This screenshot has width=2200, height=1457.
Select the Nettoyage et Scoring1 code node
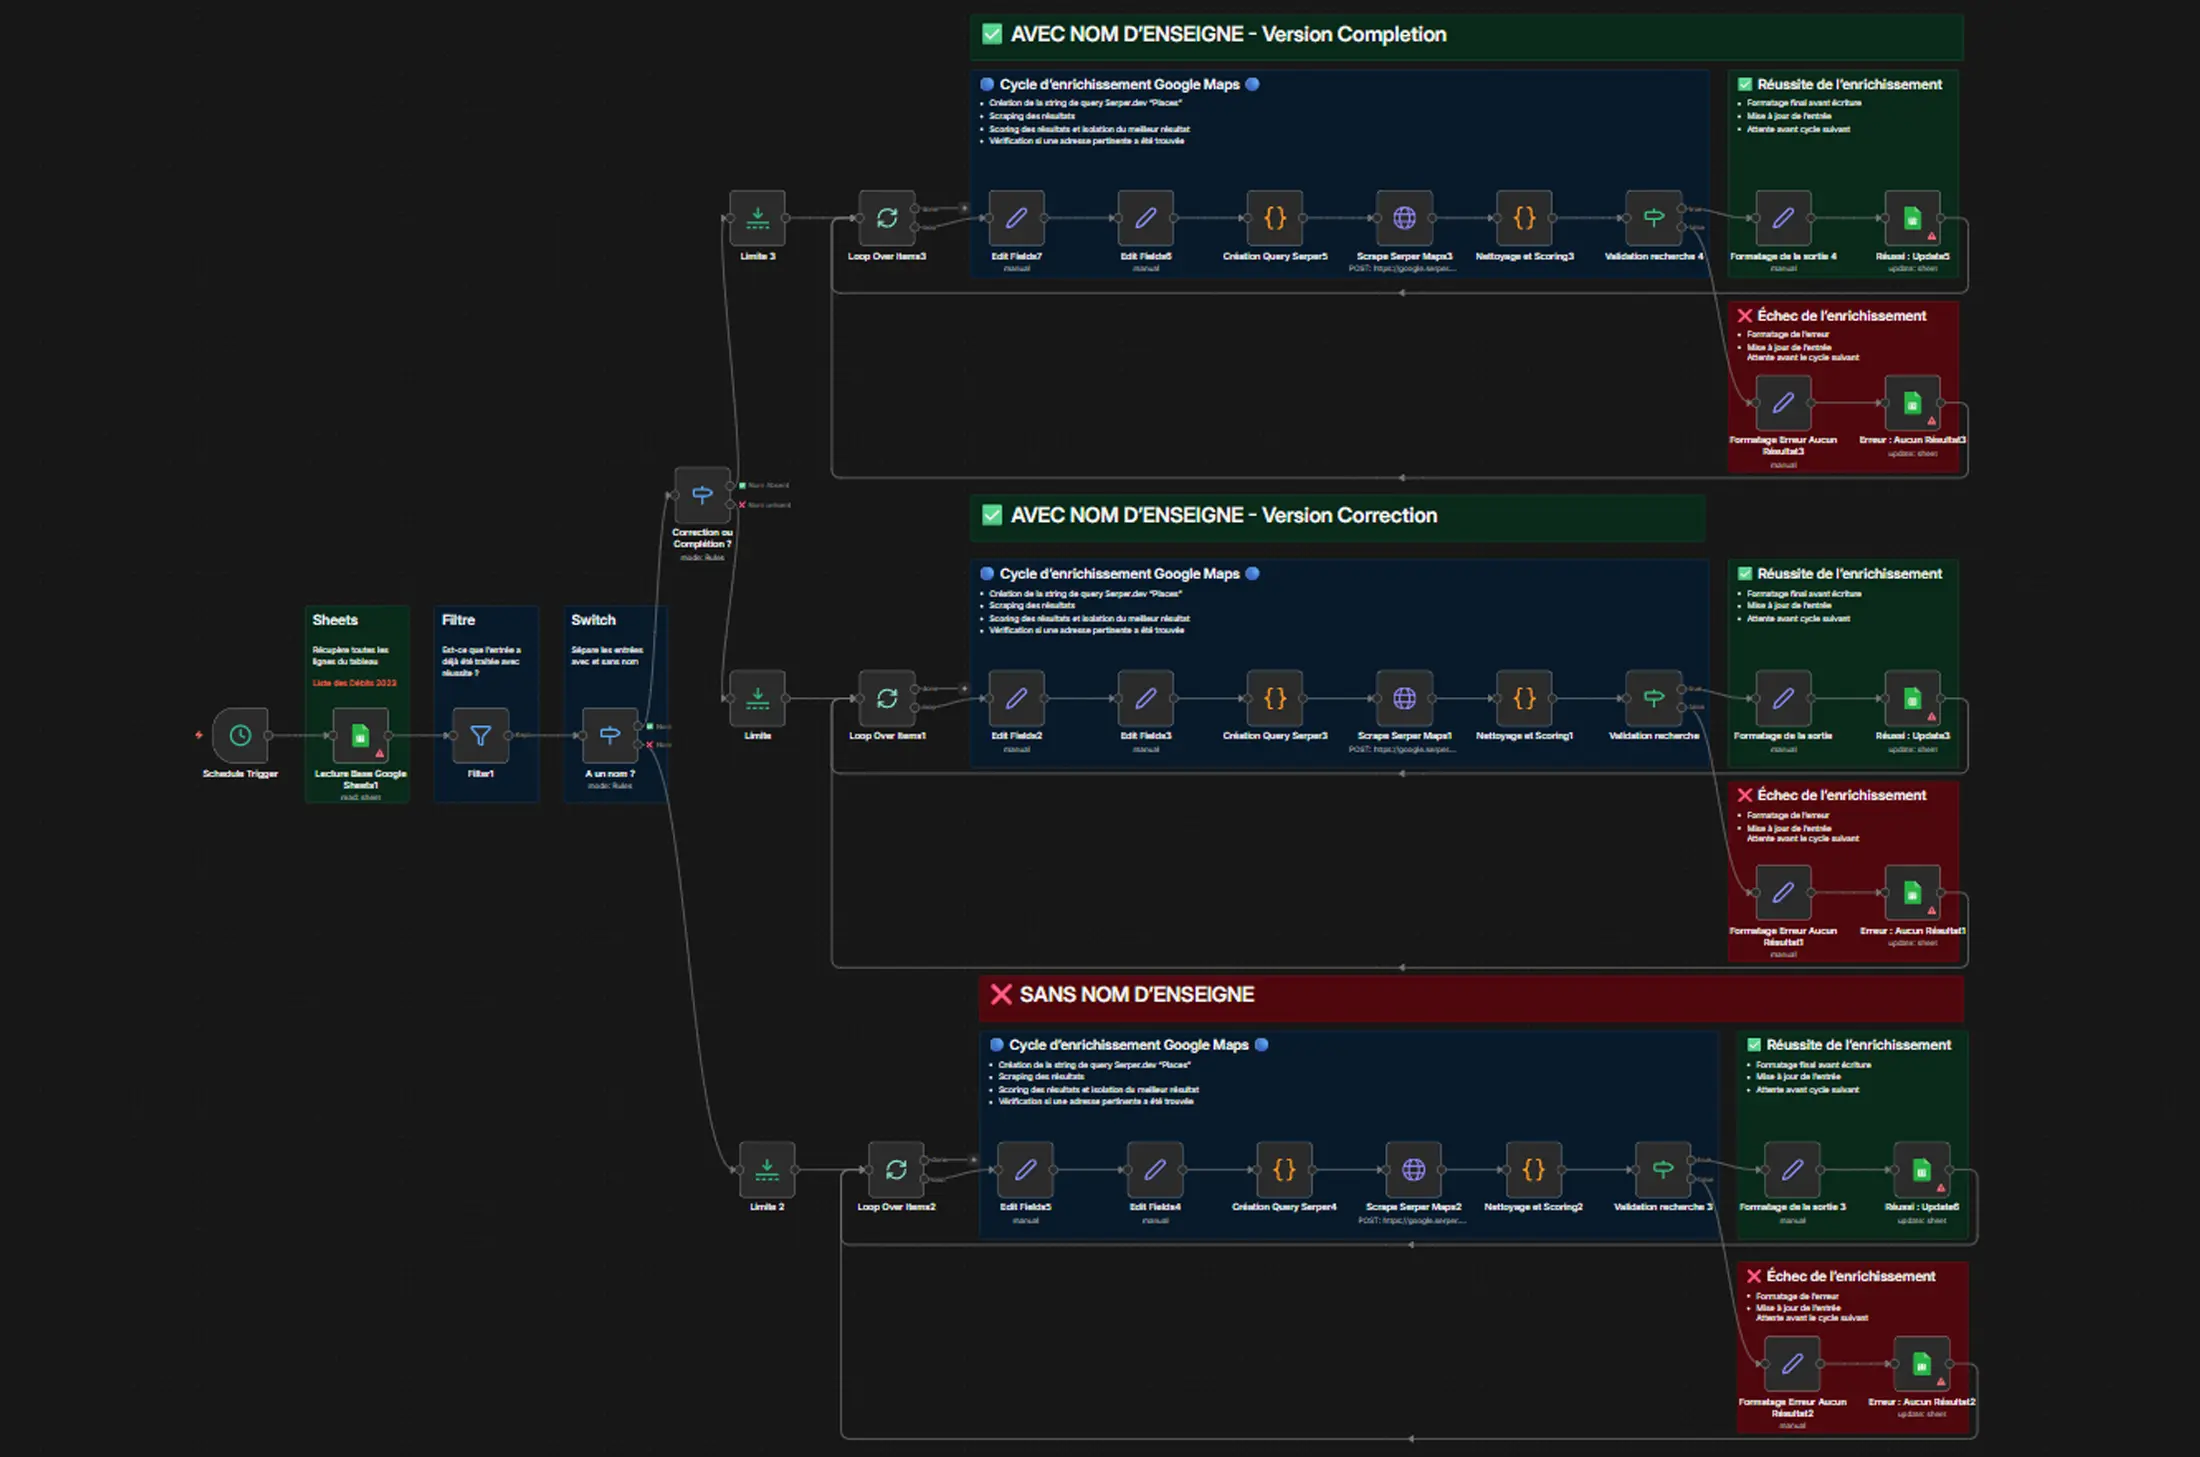point(1524,698)
